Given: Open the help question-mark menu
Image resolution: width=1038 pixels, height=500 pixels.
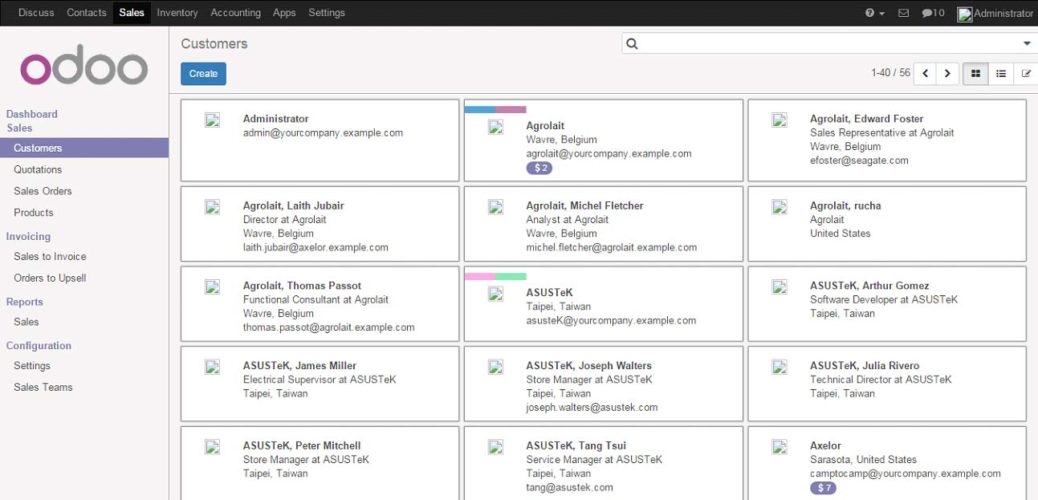Looking at the screenshot, I should point(874,13).
